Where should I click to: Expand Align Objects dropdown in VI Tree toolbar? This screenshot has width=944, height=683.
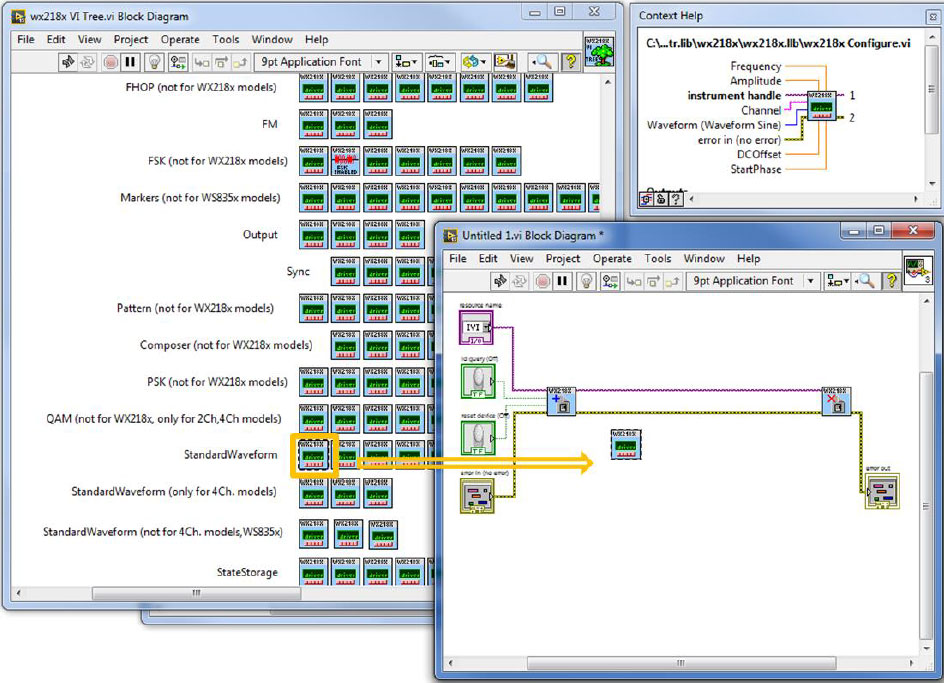pyautogui.click(x=406, y=62)
